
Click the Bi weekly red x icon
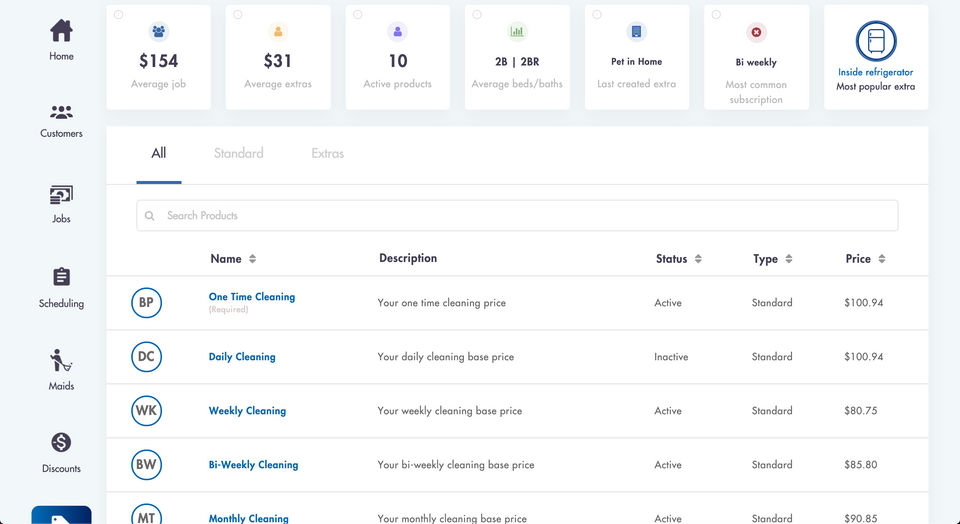[x=756, y=32]
